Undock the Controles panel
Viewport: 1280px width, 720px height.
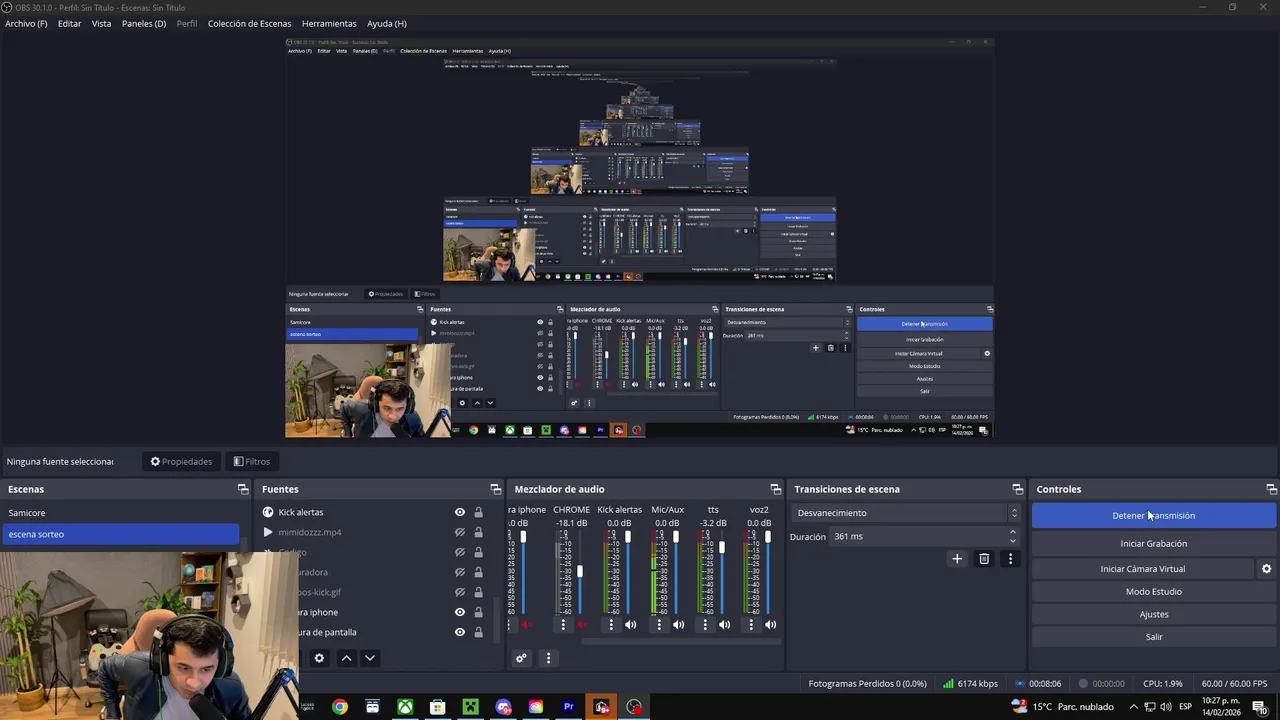click(1271, 489)
